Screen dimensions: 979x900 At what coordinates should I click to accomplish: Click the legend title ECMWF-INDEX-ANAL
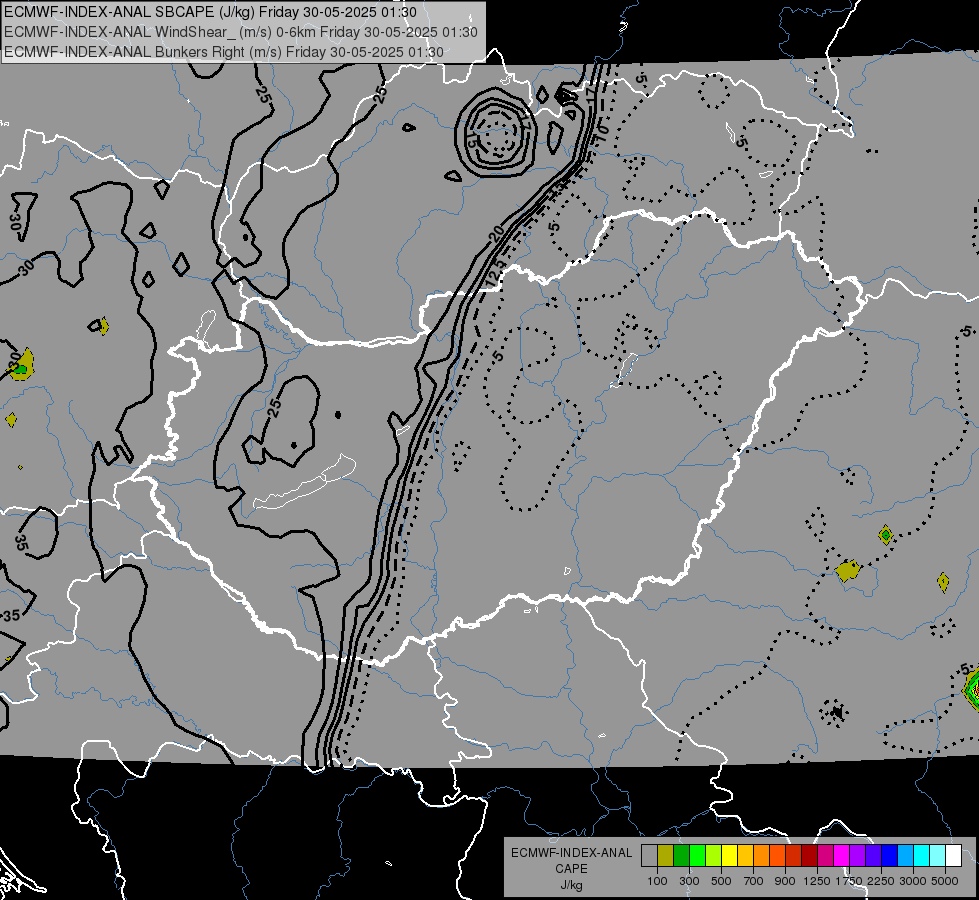(571, 853)
